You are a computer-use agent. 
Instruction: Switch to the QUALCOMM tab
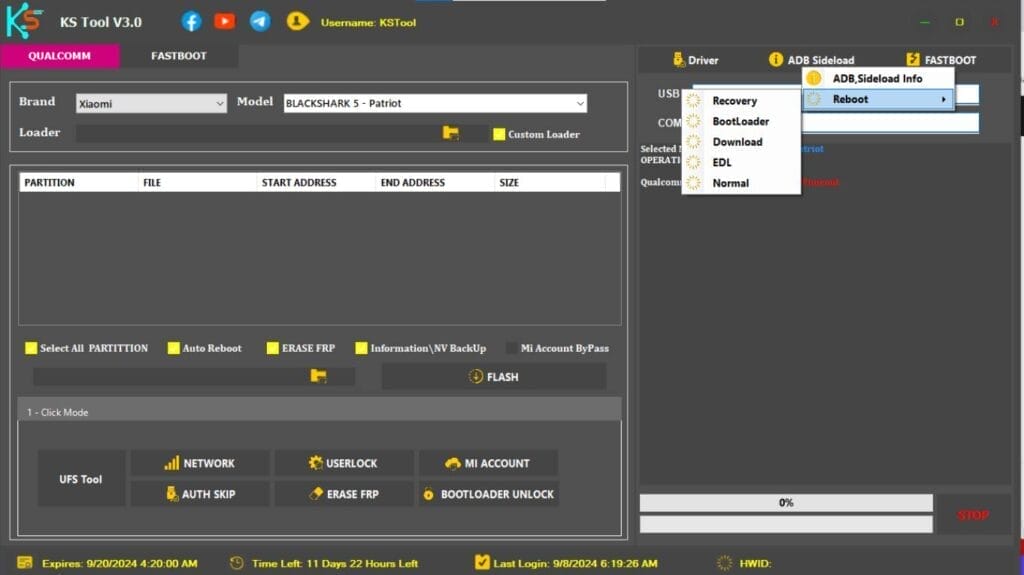pos(59,56)
